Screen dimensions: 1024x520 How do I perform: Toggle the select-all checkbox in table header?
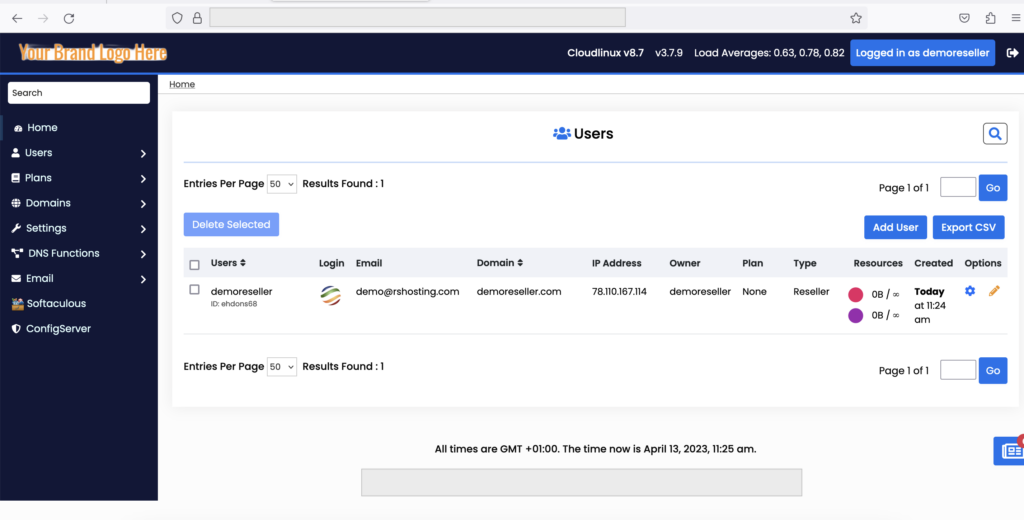[x=195, y=265]
